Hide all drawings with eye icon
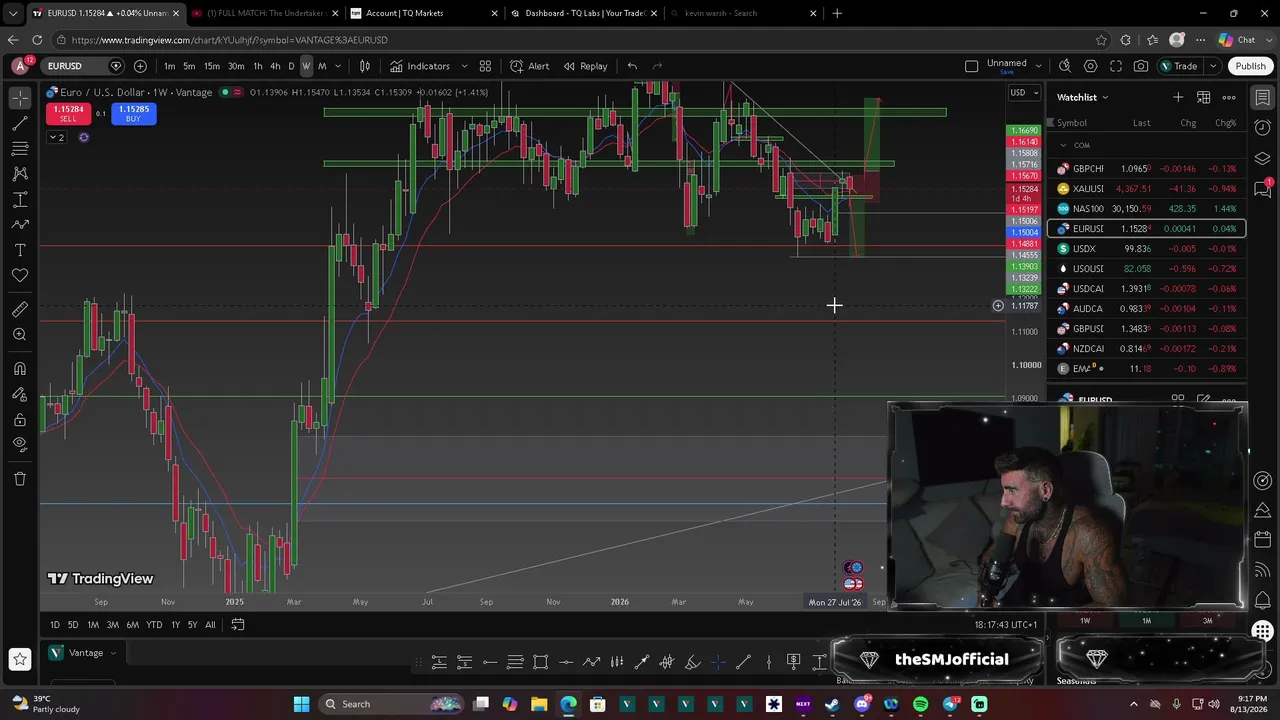 [20, 445]
